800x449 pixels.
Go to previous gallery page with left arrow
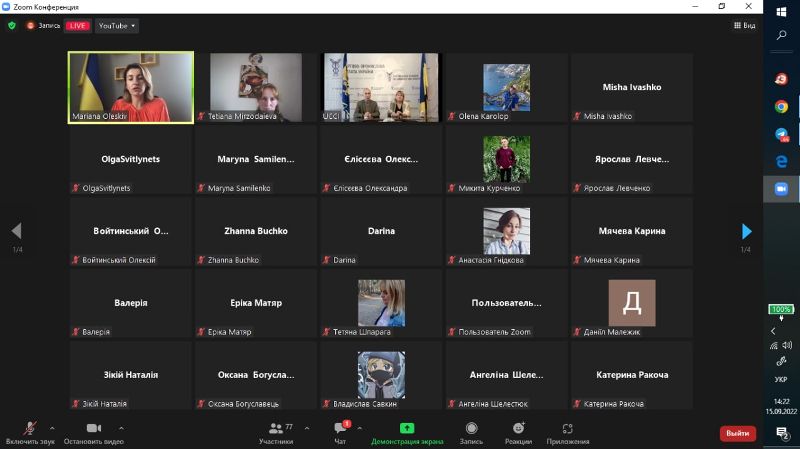tap(16, 231)
